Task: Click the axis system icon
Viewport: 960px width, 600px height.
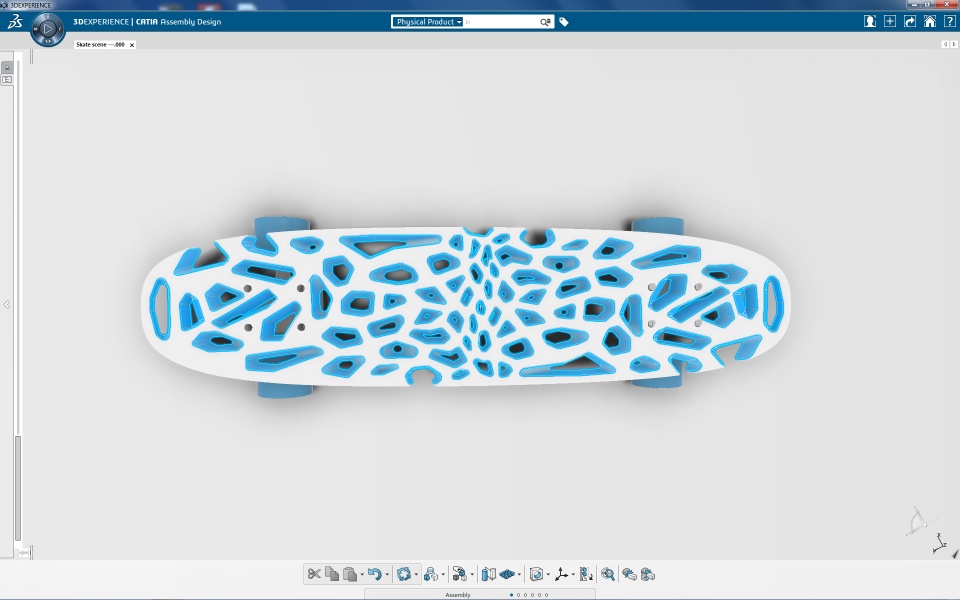Action: pyautogui.click(x=561, y=574)
